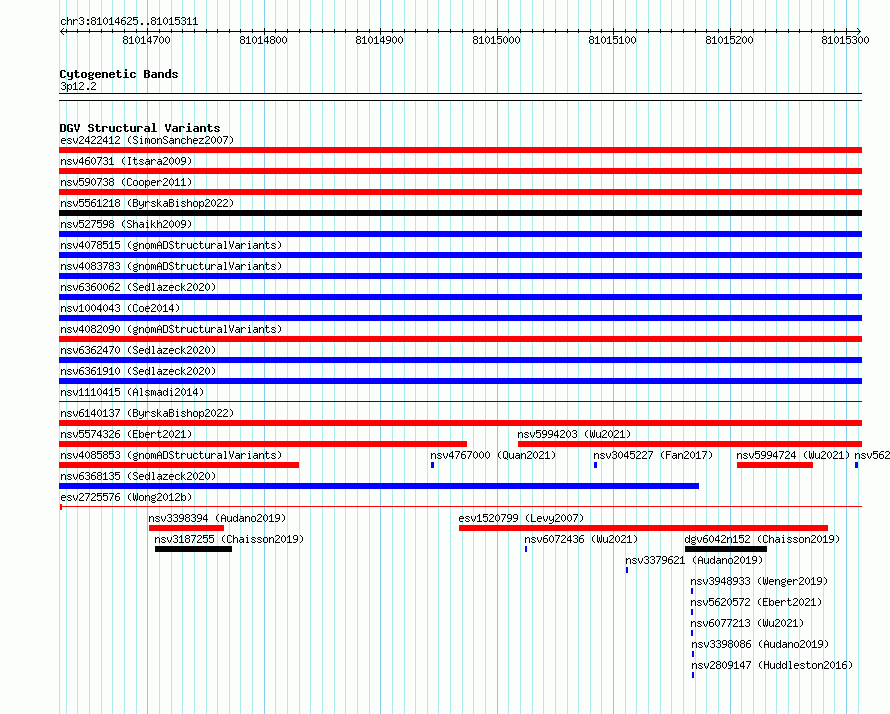
Task: Click the black bar under nsv5561218
Action: 460,213
